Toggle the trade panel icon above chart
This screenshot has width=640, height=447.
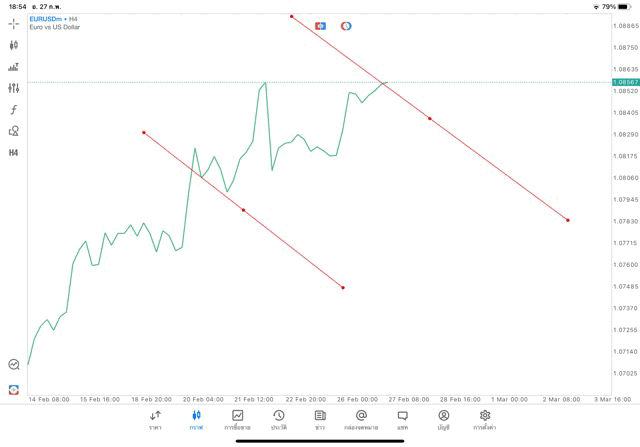(x=320, y=26)
